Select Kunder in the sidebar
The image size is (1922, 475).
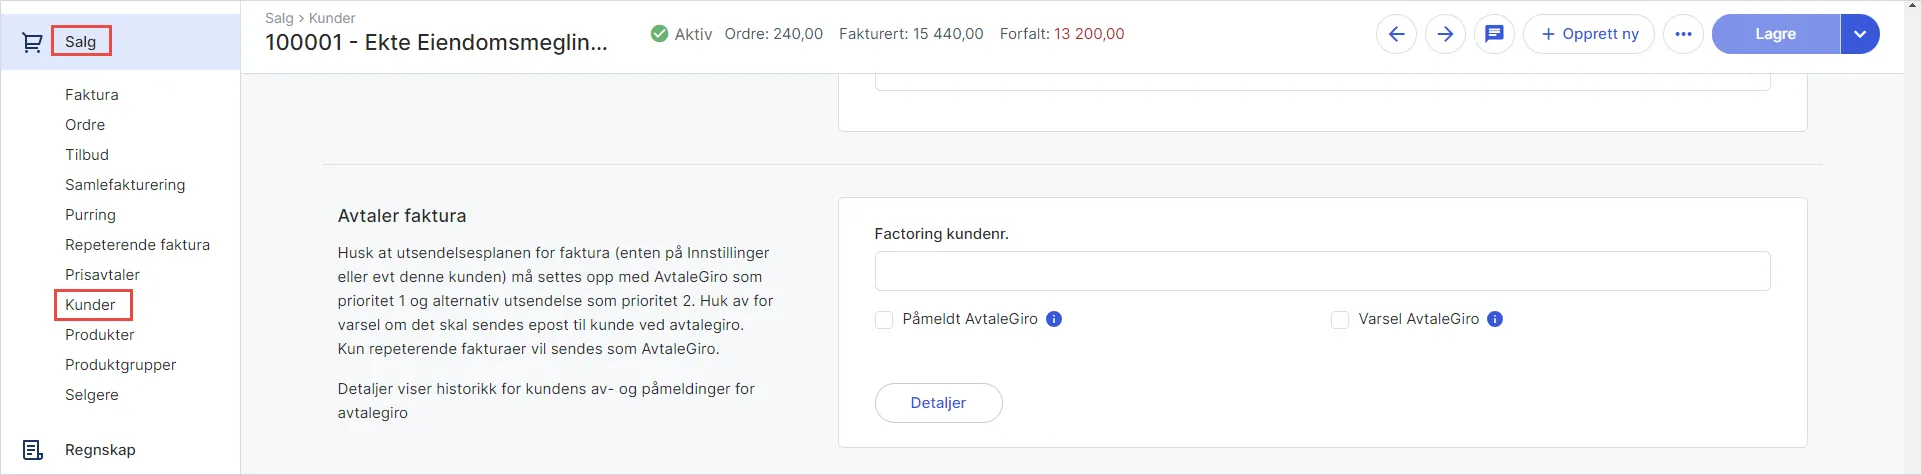pyautogui.click(x=90, y=305)
